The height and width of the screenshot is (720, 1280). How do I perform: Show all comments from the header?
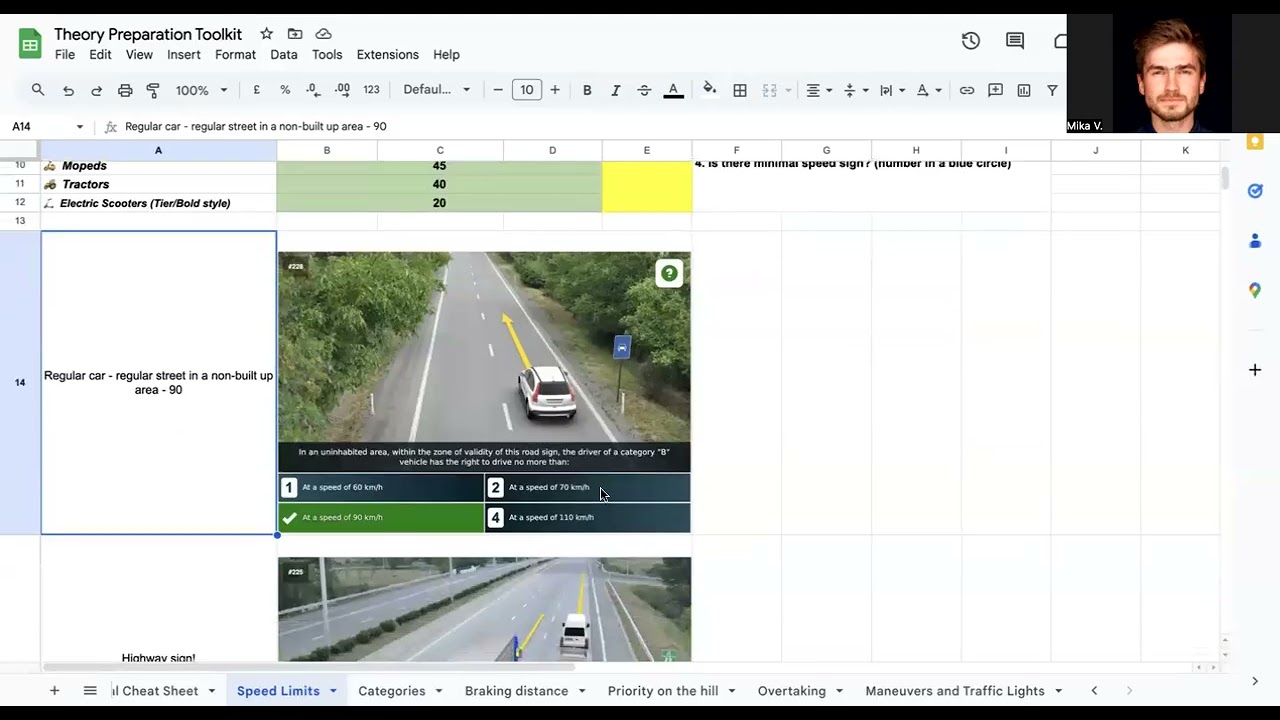(x=1015, y=41)
